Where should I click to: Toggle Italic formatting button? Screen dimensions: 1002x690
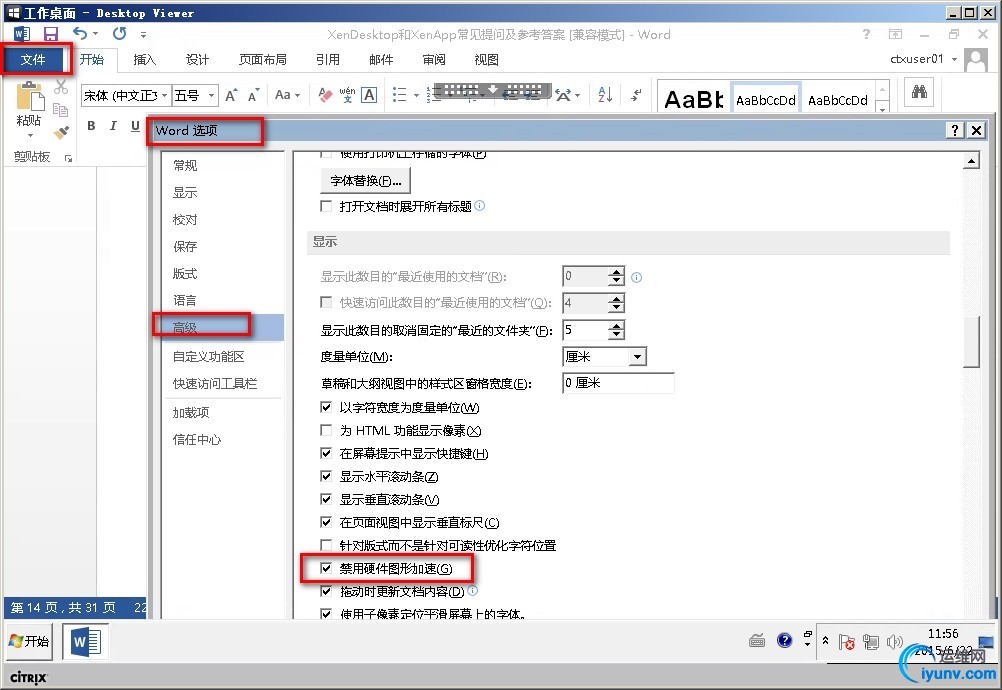(113, 126)
